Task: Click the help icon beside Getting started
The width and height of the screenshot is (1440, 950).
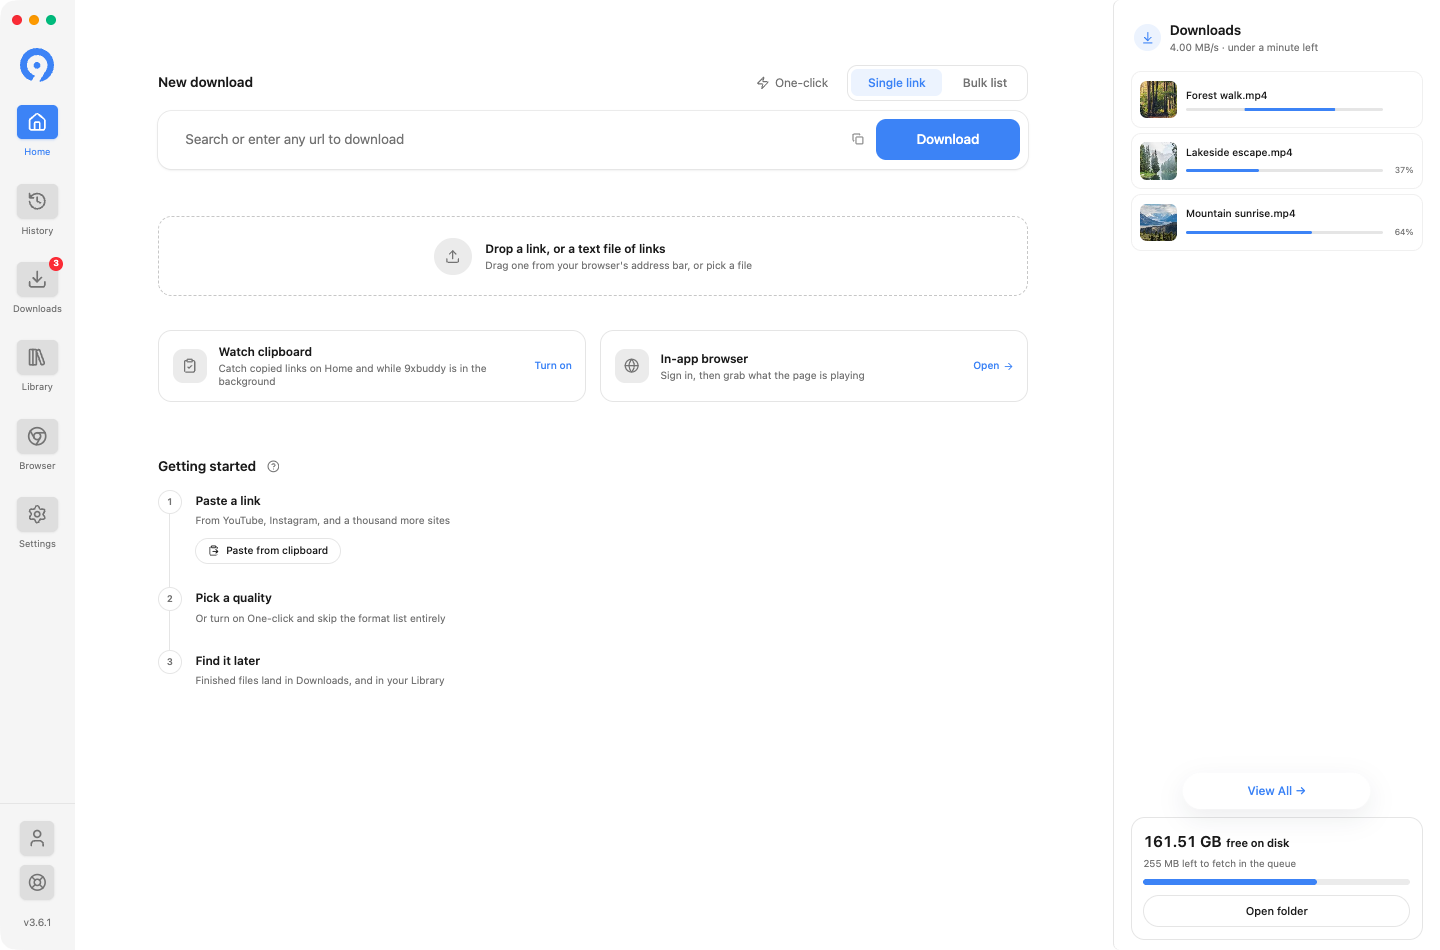Action: [273, 466]
